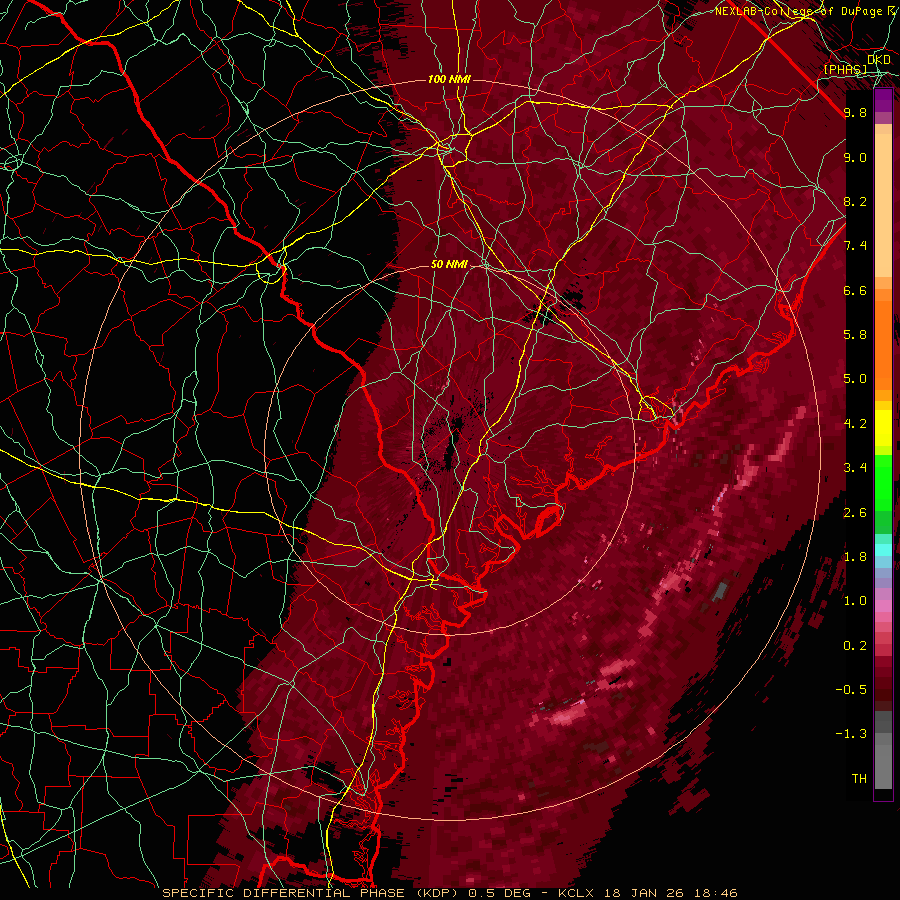Select the dark purple top band of the color bar
Screen dimensions: 900x900
point(883,100)
